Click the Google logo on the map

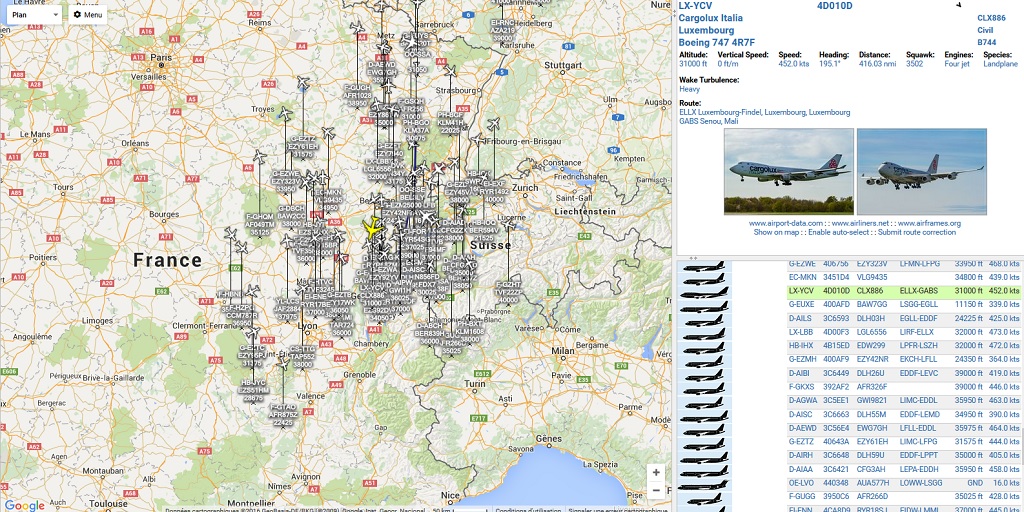tap(24, 505)
